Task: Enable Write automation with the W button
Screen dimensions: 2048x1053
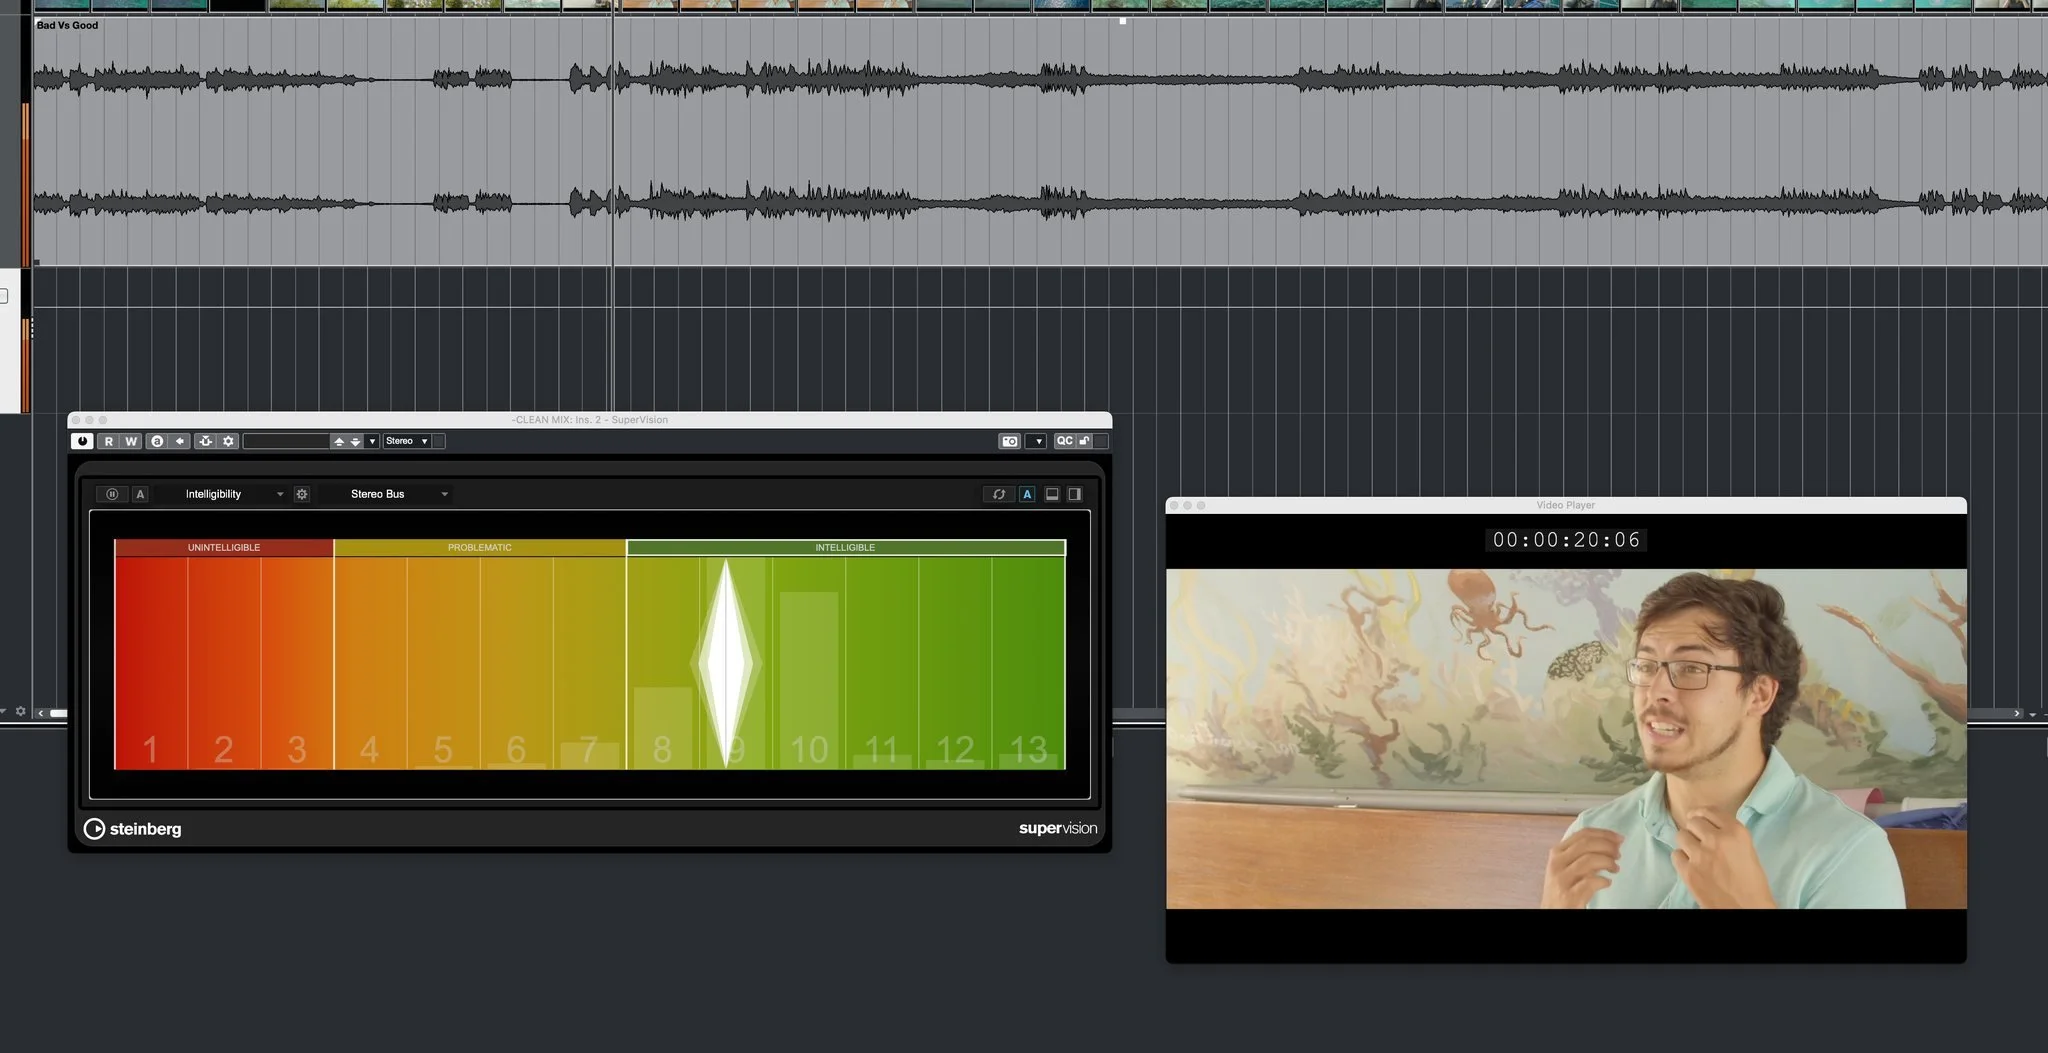Action: tap(130, 441)
